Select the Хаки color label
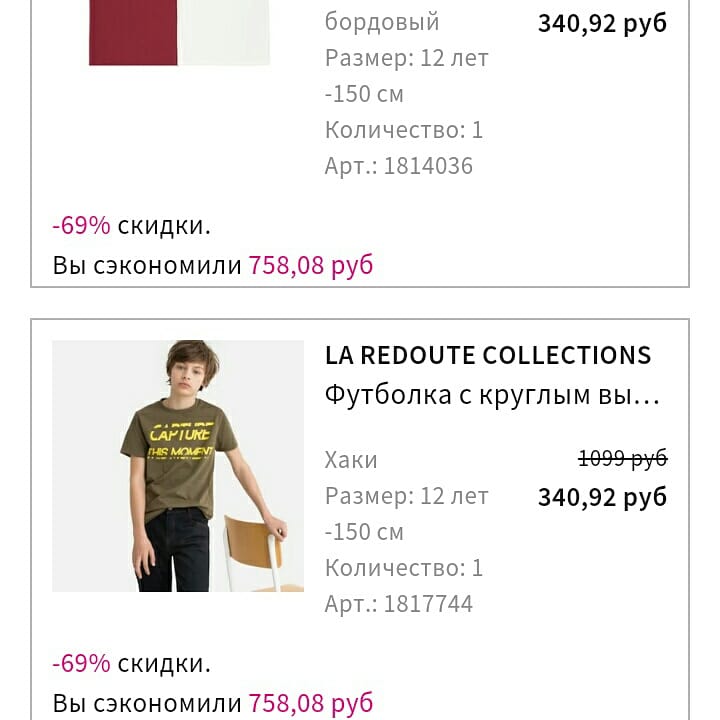The image size is (720, 720). [351, 460]
